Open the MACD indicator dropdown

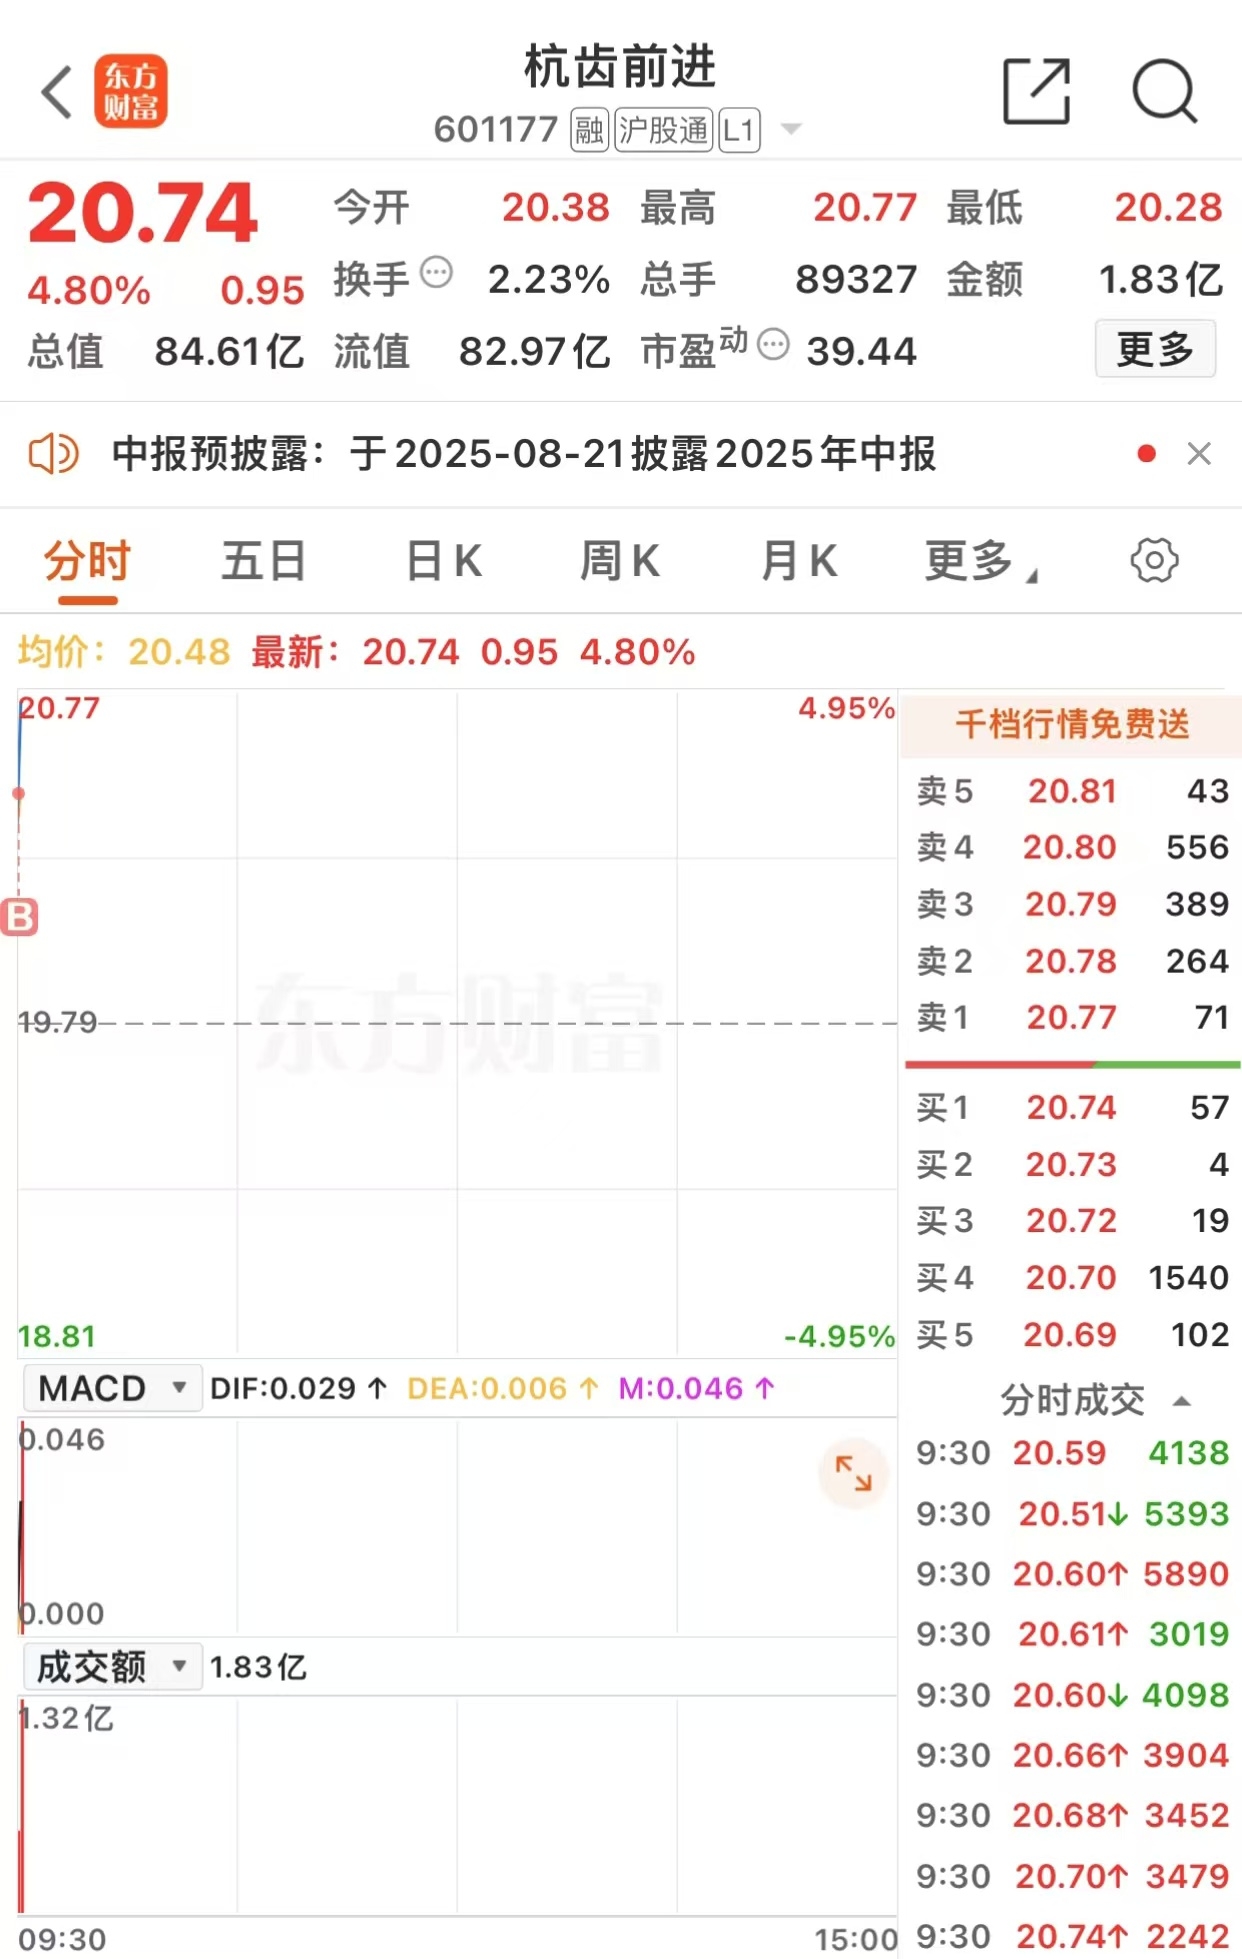(112, 1388)
